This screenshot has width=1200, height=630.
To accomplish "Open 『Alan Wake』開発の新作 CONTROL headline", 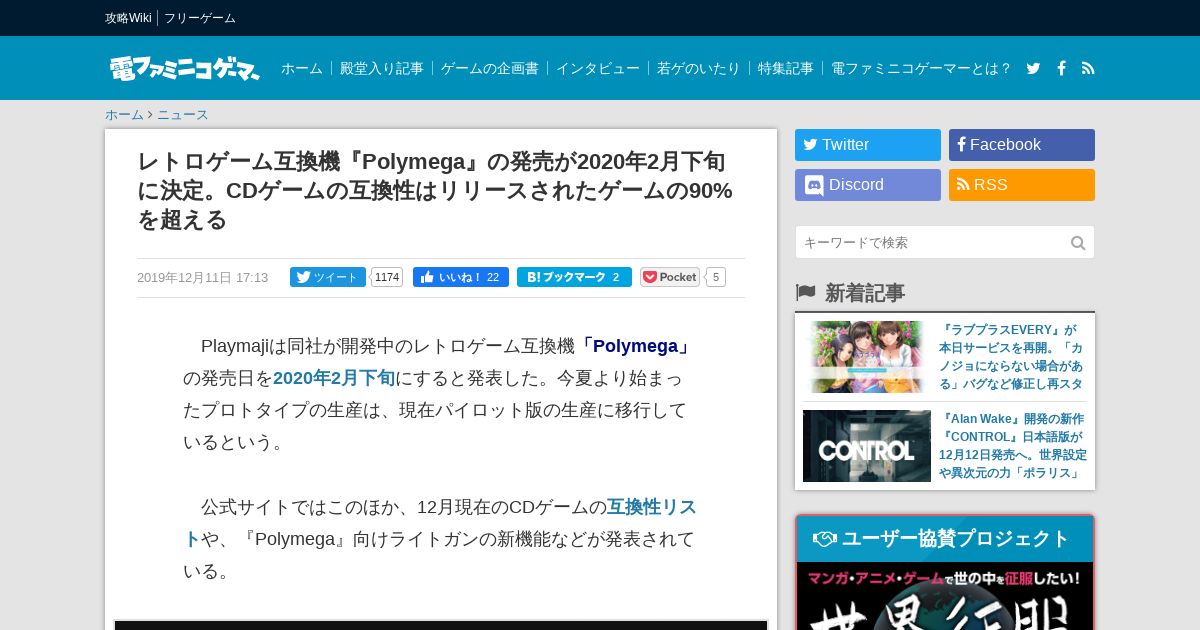I will click(1012, 446).
